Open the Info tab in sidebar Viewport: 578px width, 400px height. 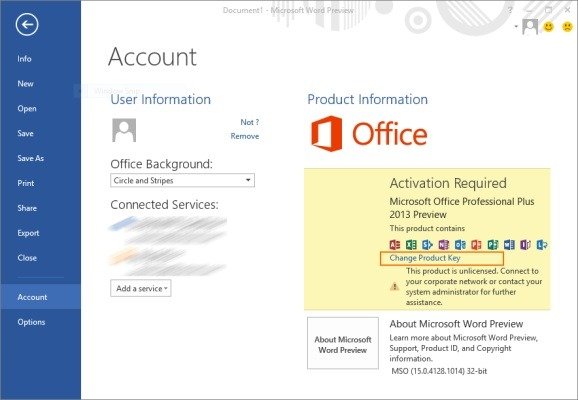point(24,59)
